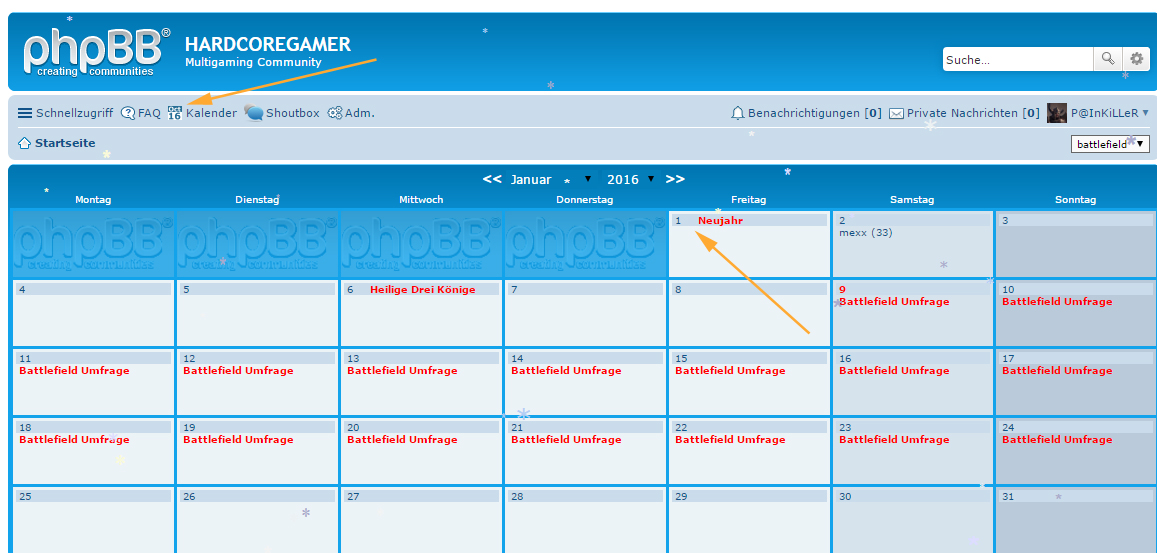Click the Kalender date icon
This screenshot has height=553, width=1157.
[x=175, y=113]
